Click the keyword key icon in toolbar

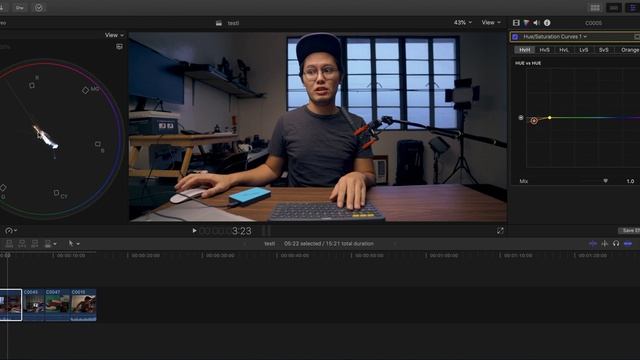point(20,8)
